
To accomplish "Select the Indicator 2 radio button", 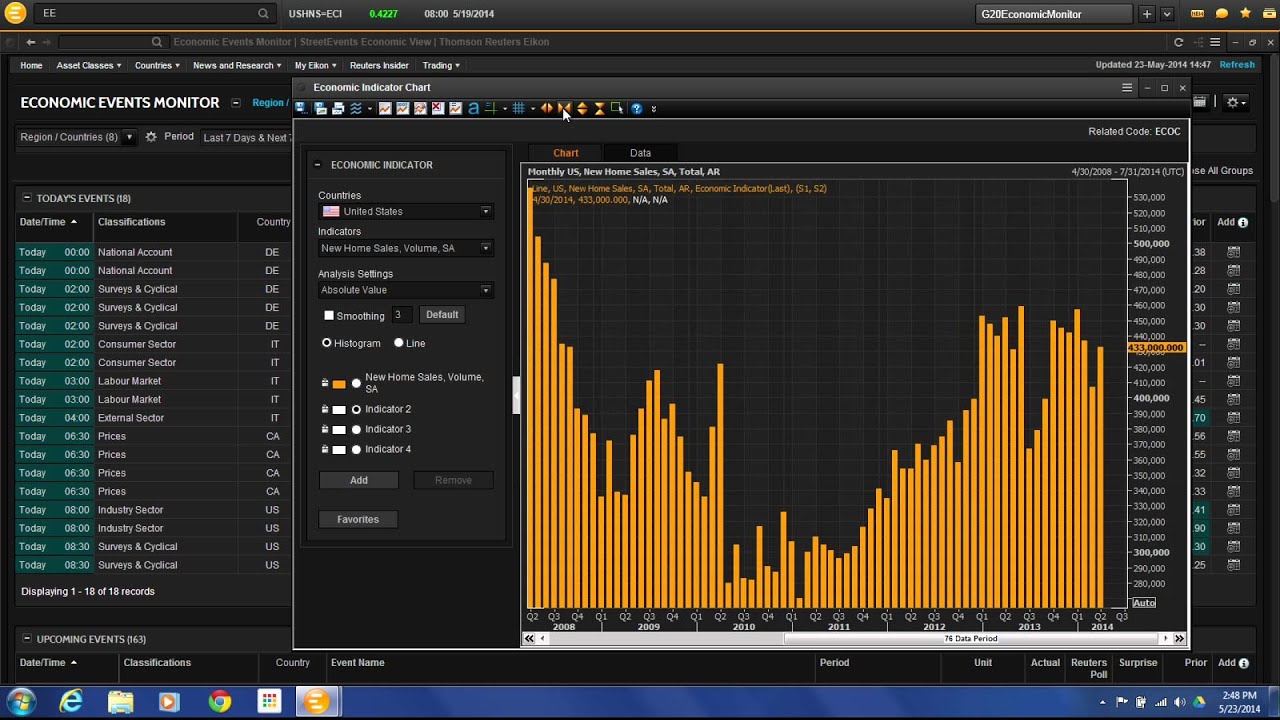I will click(356, 409).
